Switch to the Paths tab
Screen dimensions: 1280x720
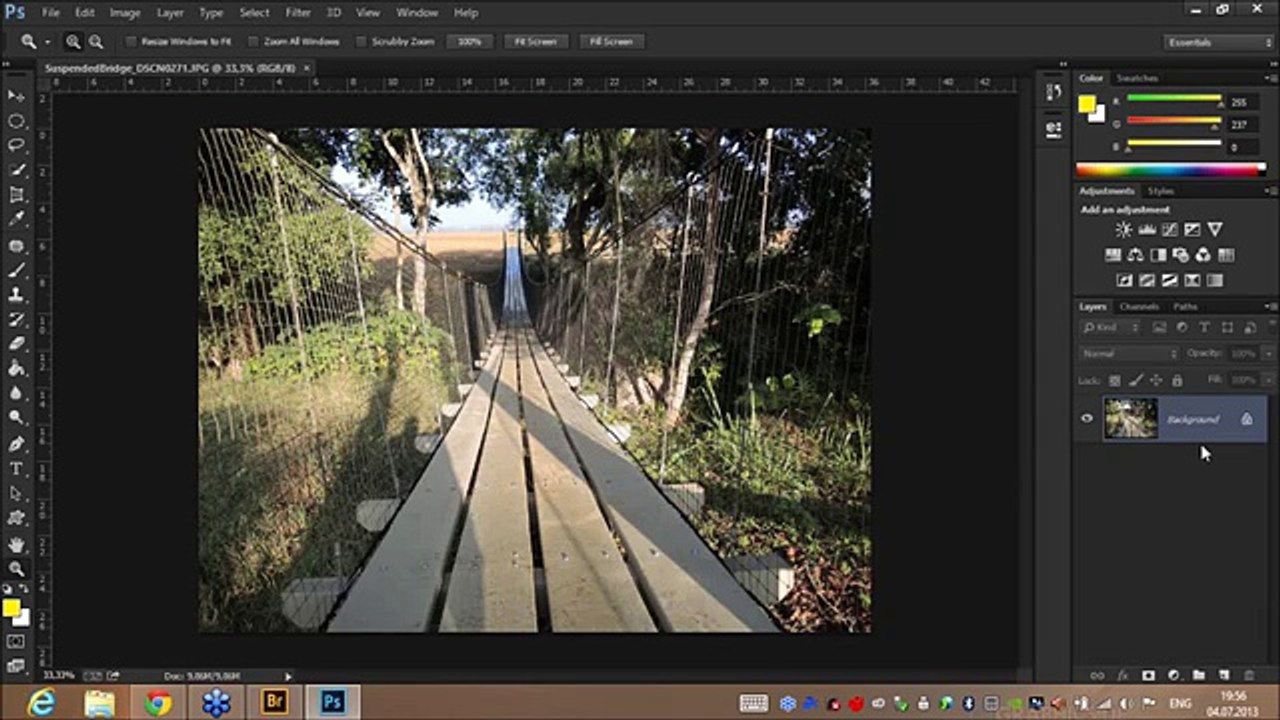point(1185,306)
